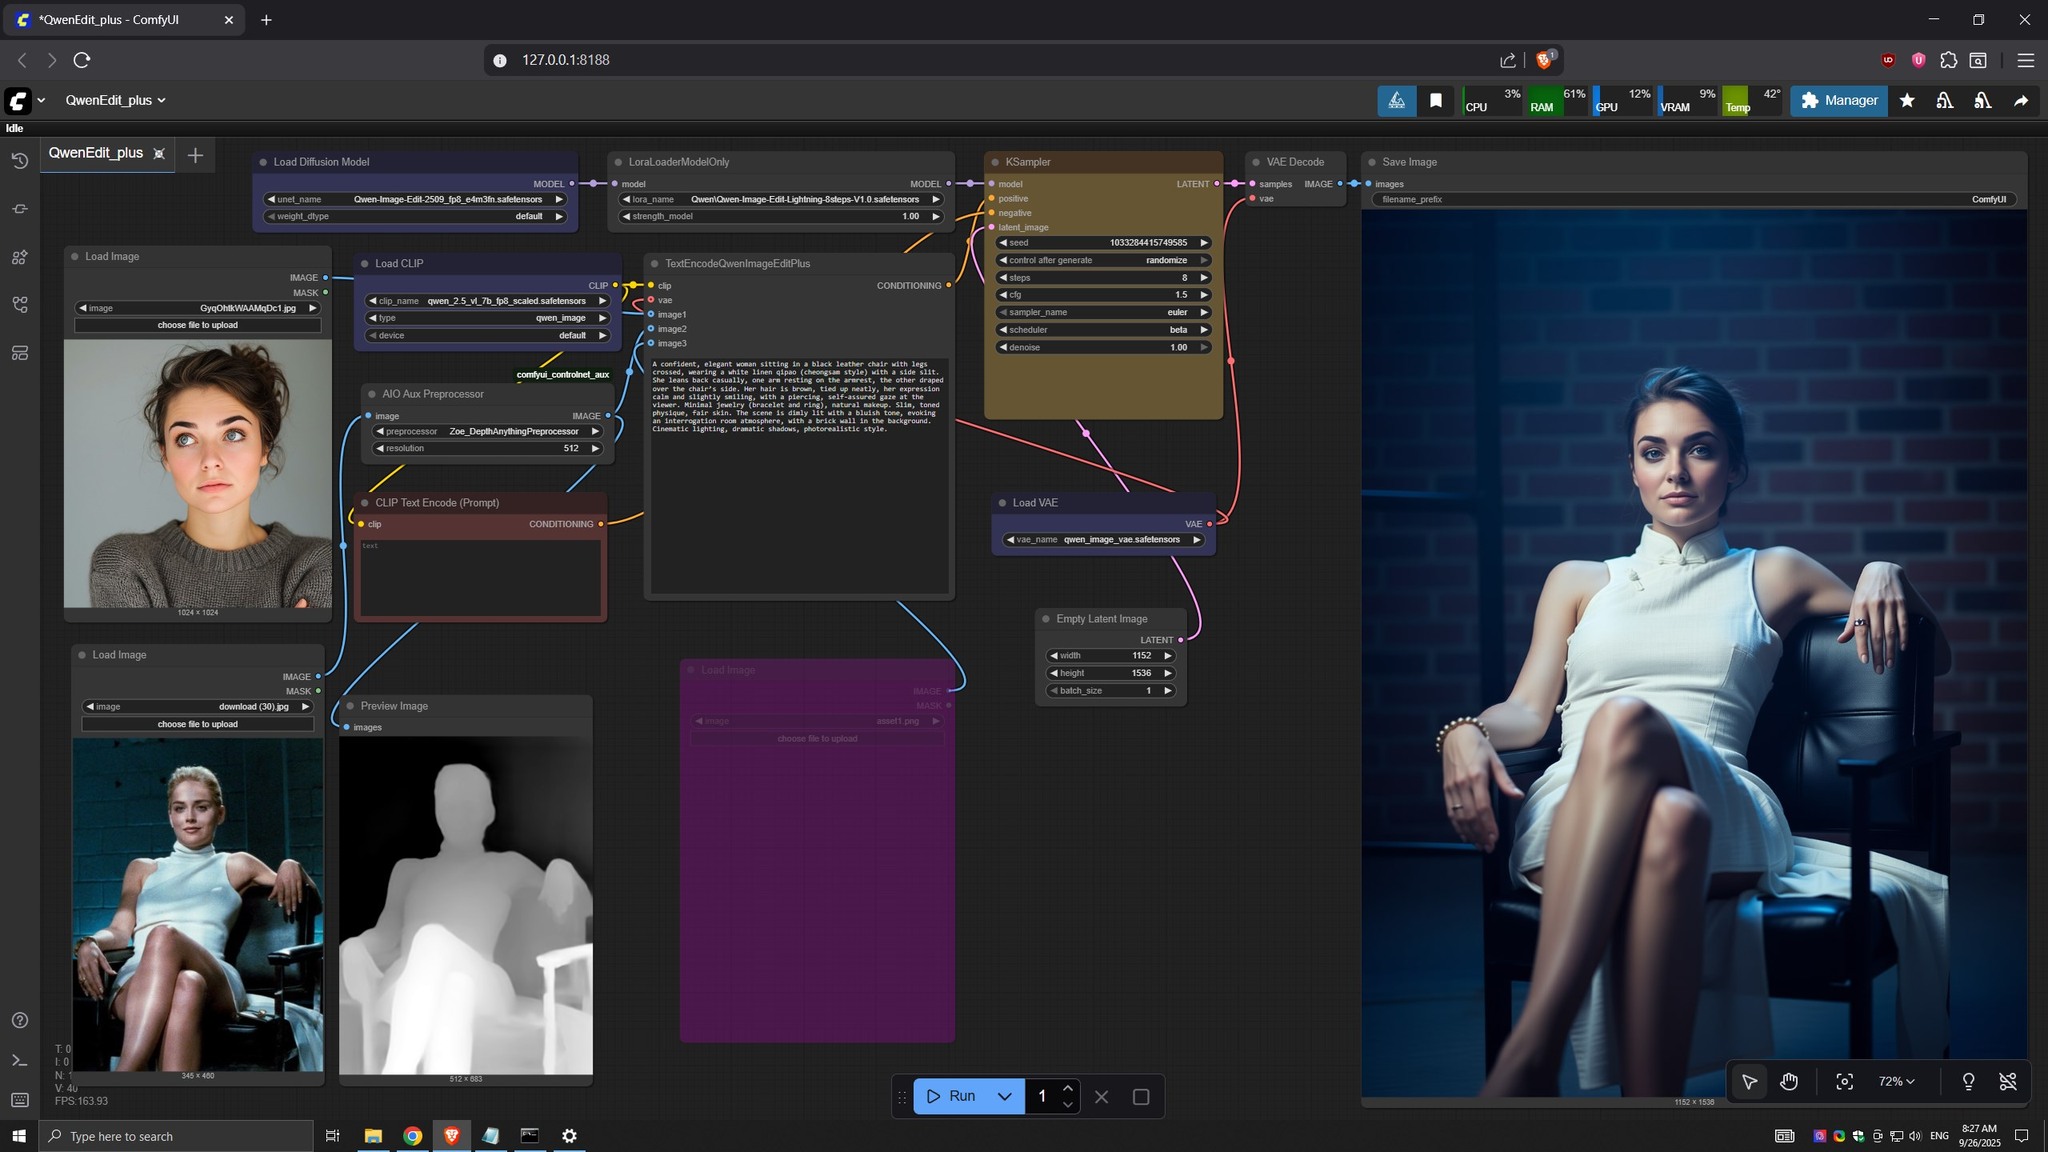Collapse the VAE Decode node via its dot
The height and width of the screenshot is (1152, 2048).
point(1256,162)
